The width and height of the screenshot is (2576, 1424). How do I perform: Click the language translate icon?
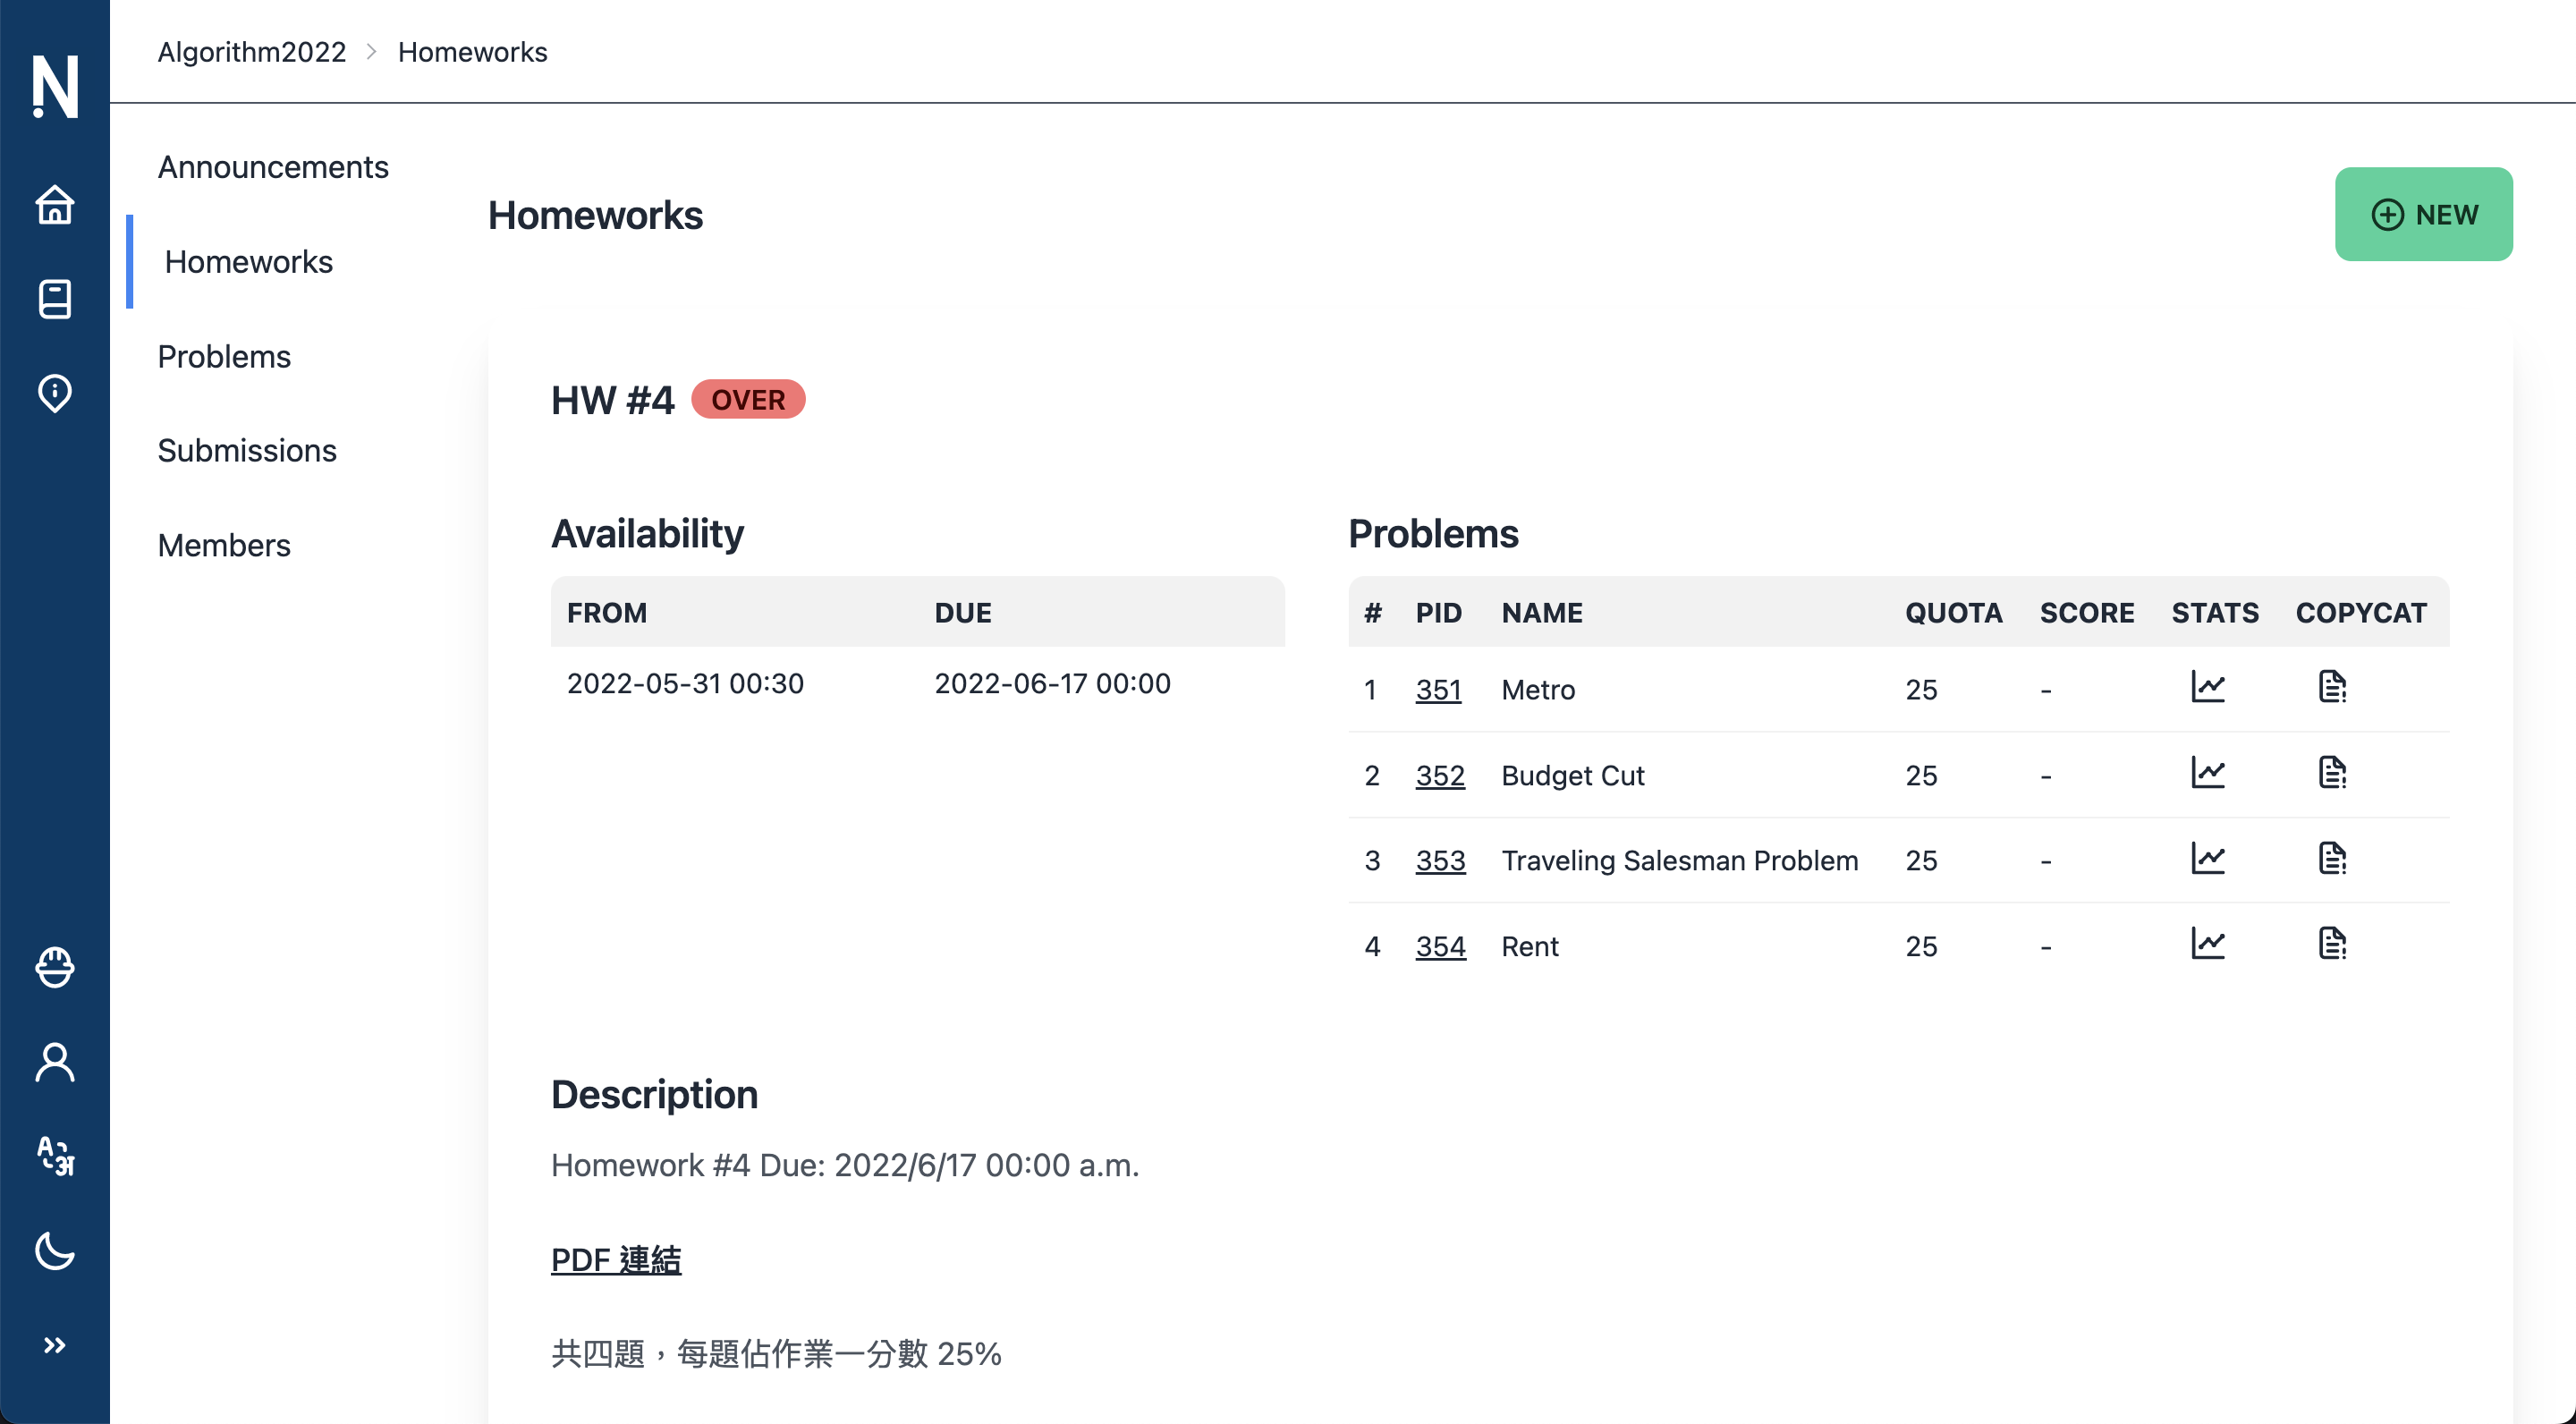click(54, 1156)
